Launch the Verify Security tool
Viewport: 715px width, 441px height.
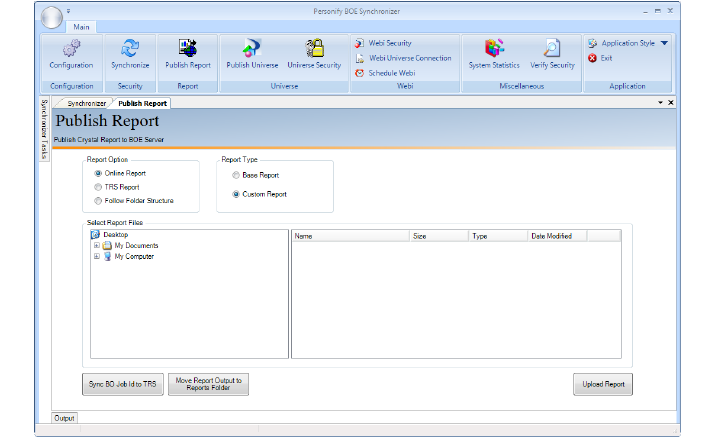point(552,49)
